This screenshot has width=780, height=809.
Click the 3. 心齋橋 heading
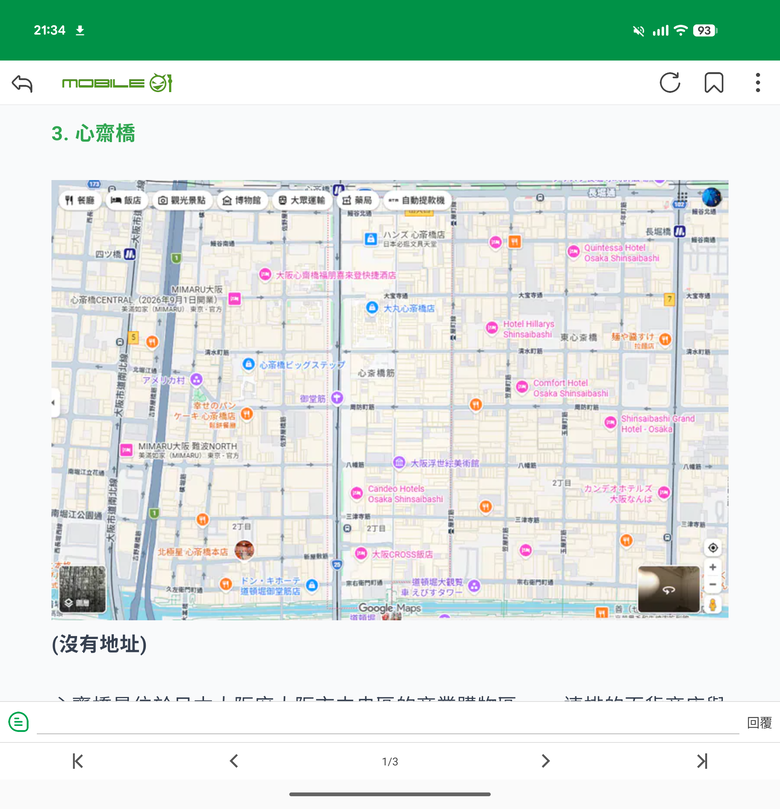pos(93,133)
